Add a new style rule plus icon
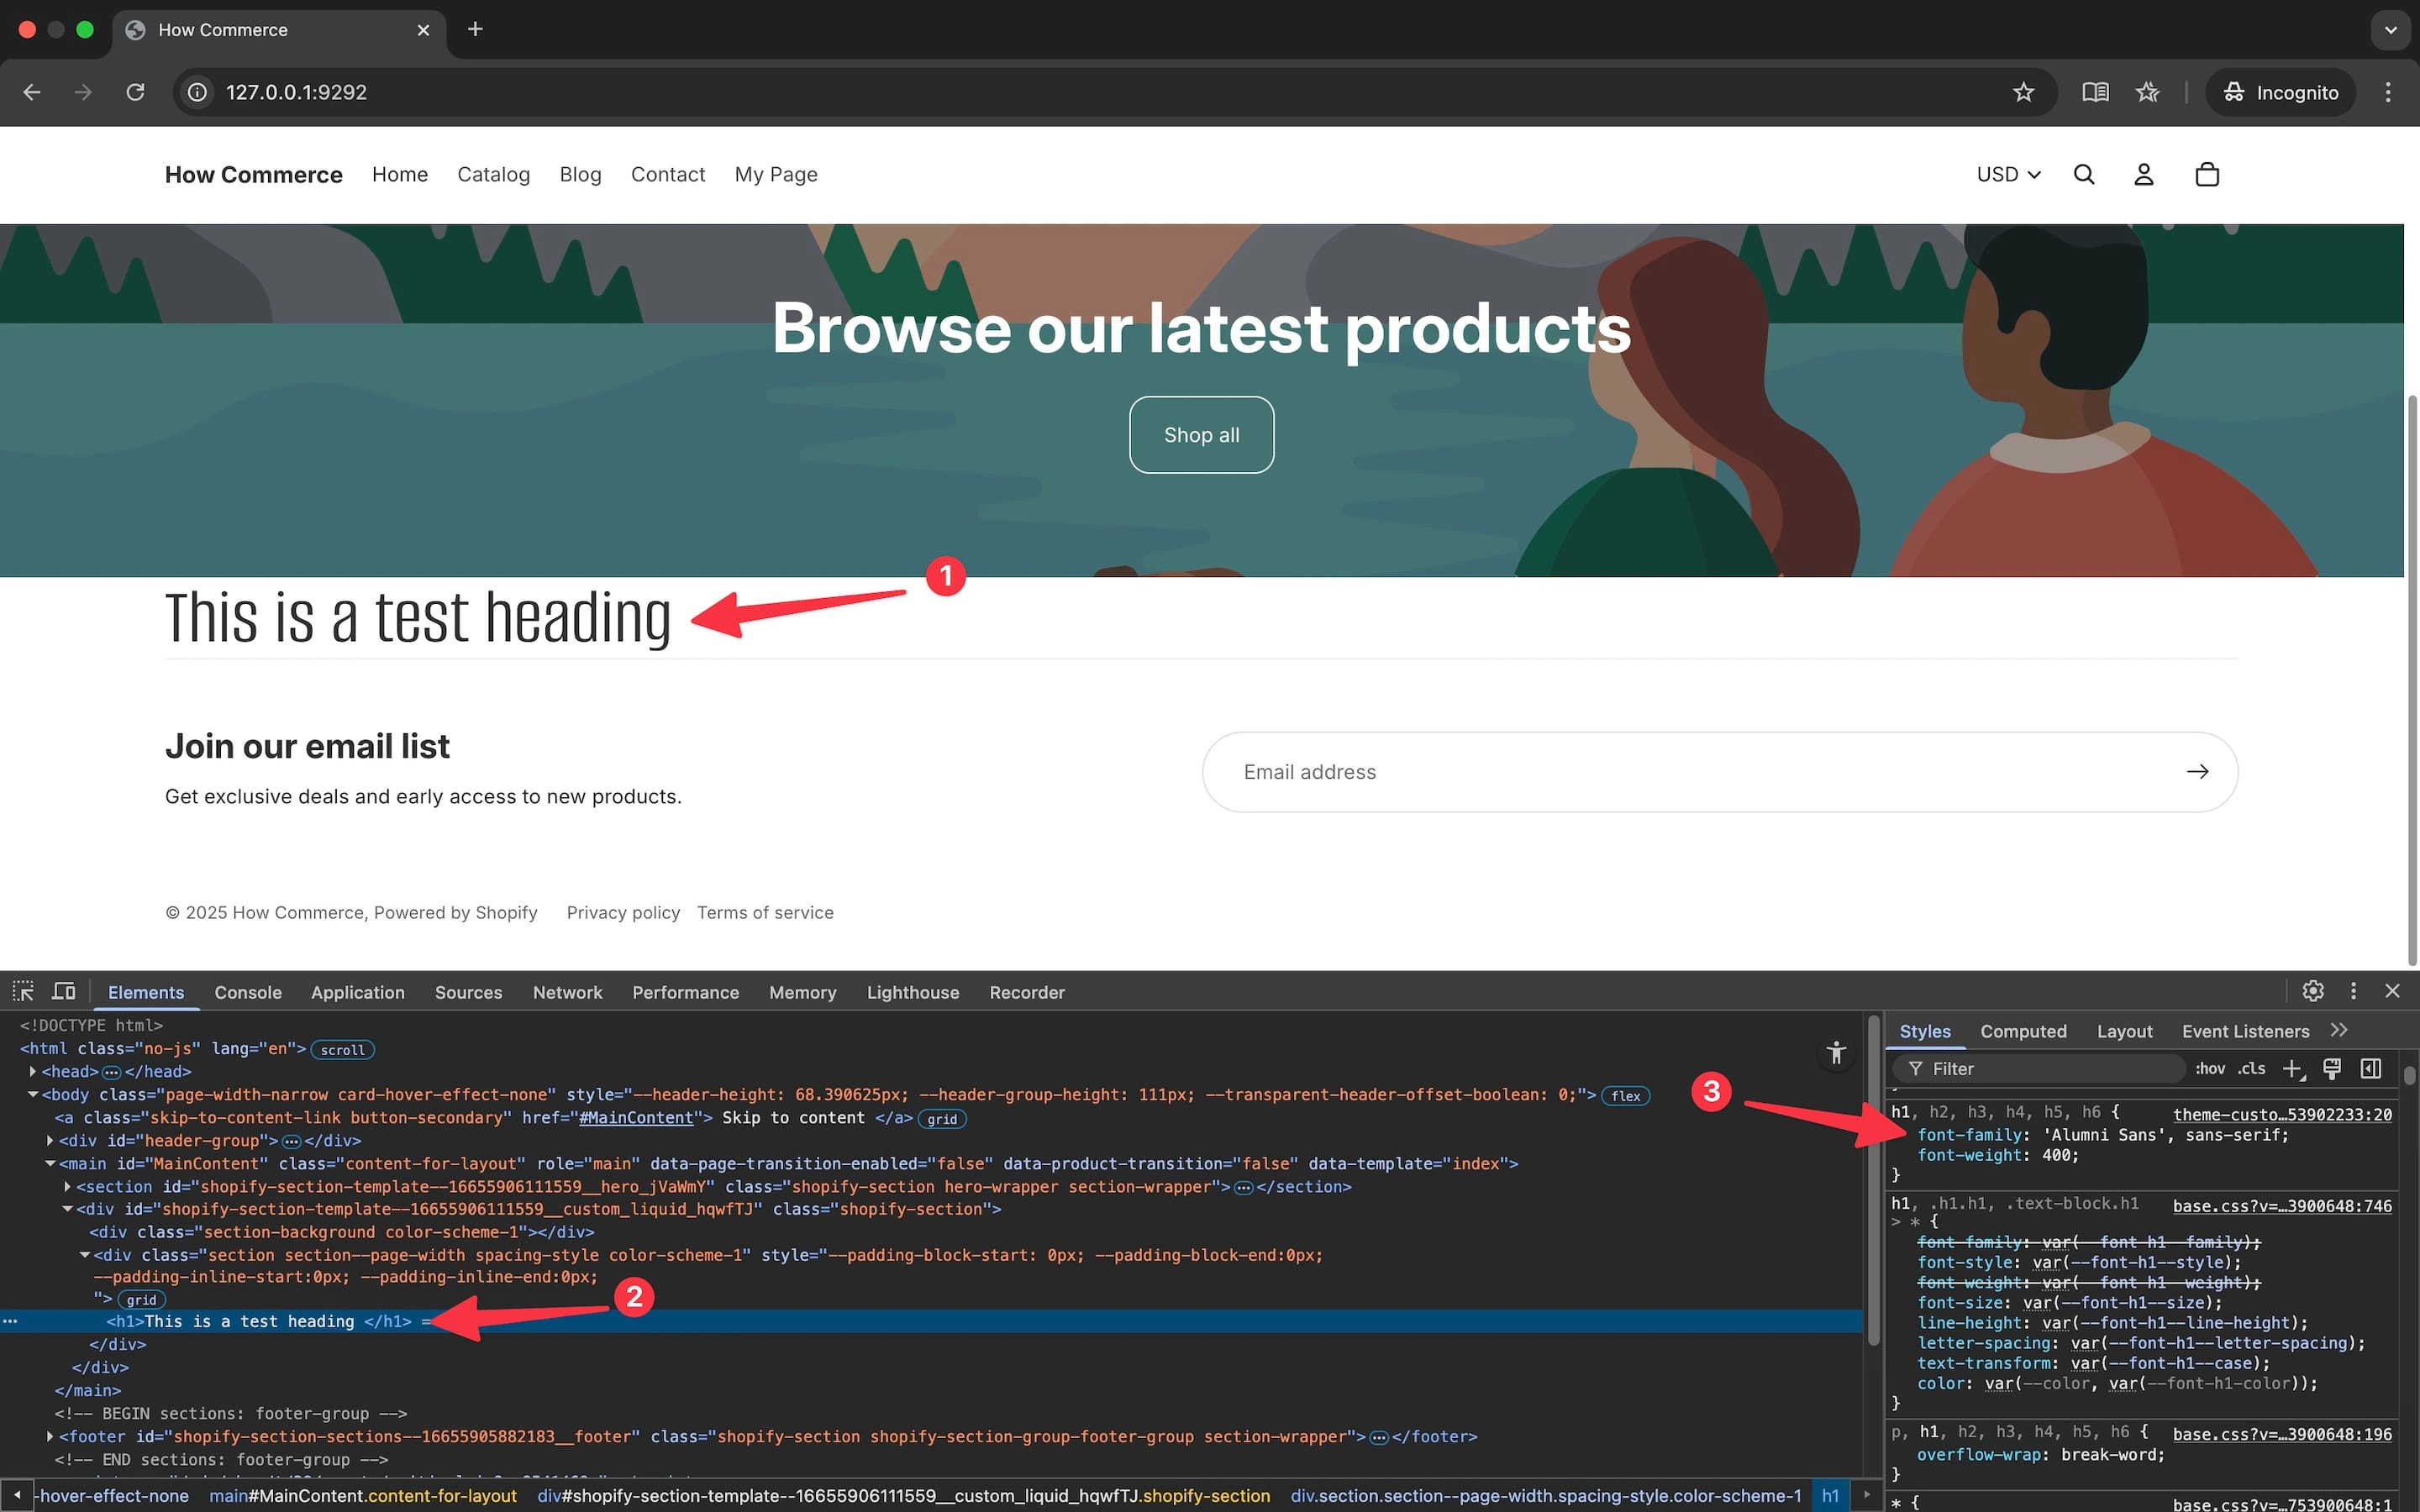 [2293, 1069]
